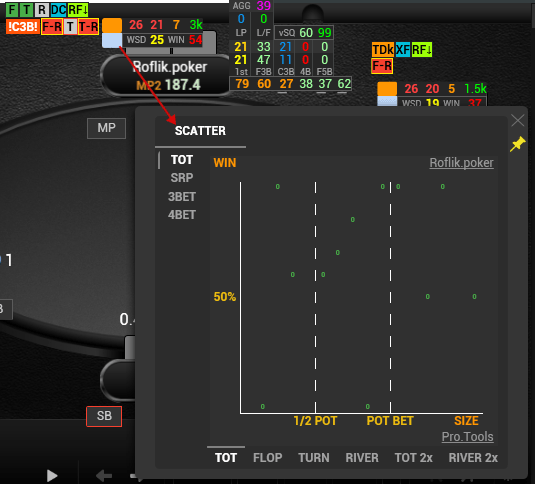Open the Pro.Tools link

467,437
